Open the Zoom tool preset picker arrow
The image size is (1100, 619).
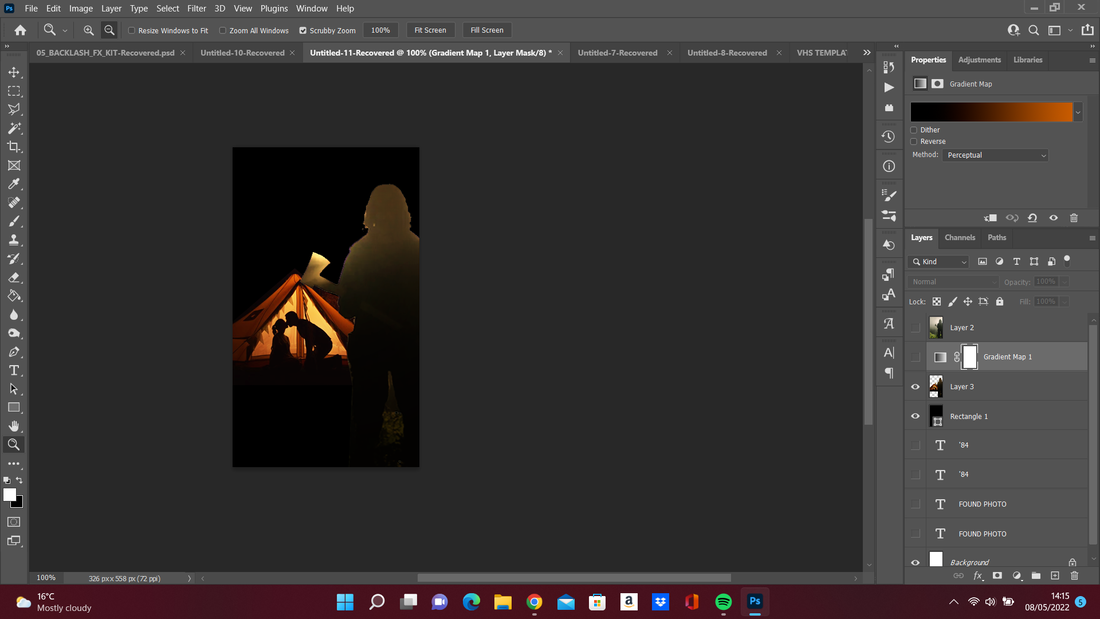[x=65, y=31]
